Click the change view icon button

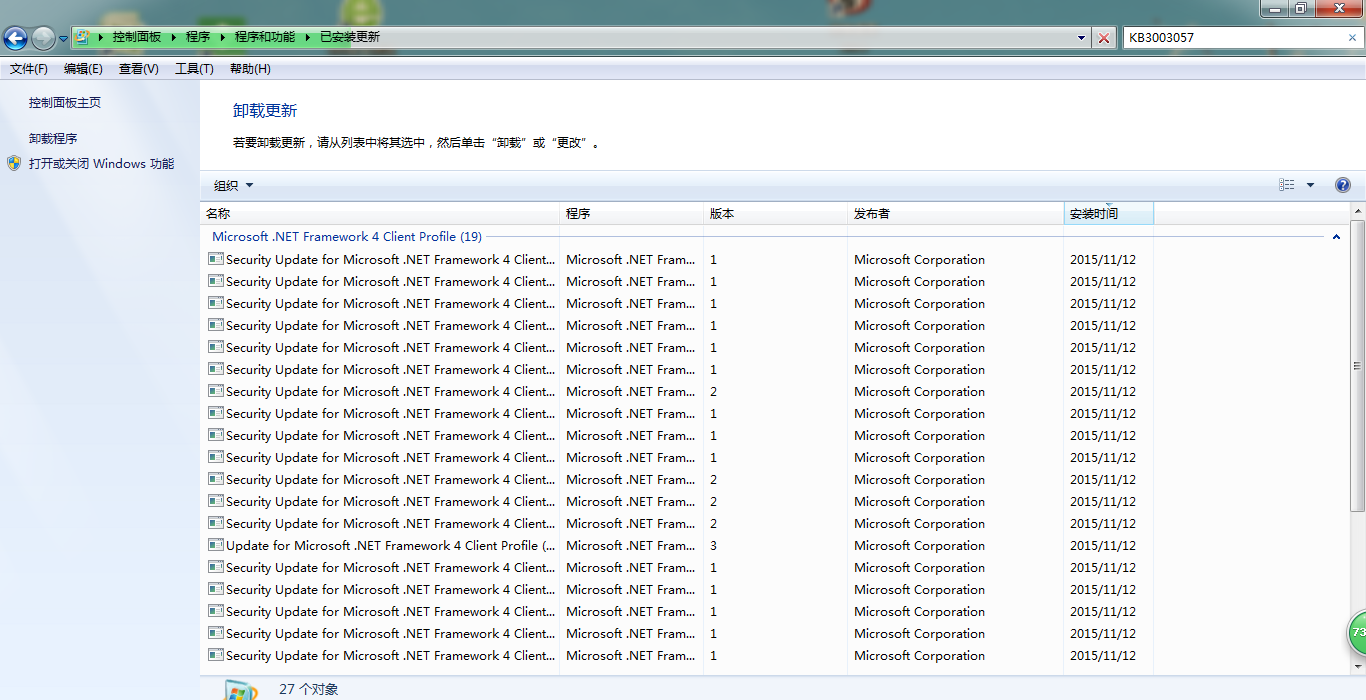[1287, 185]
